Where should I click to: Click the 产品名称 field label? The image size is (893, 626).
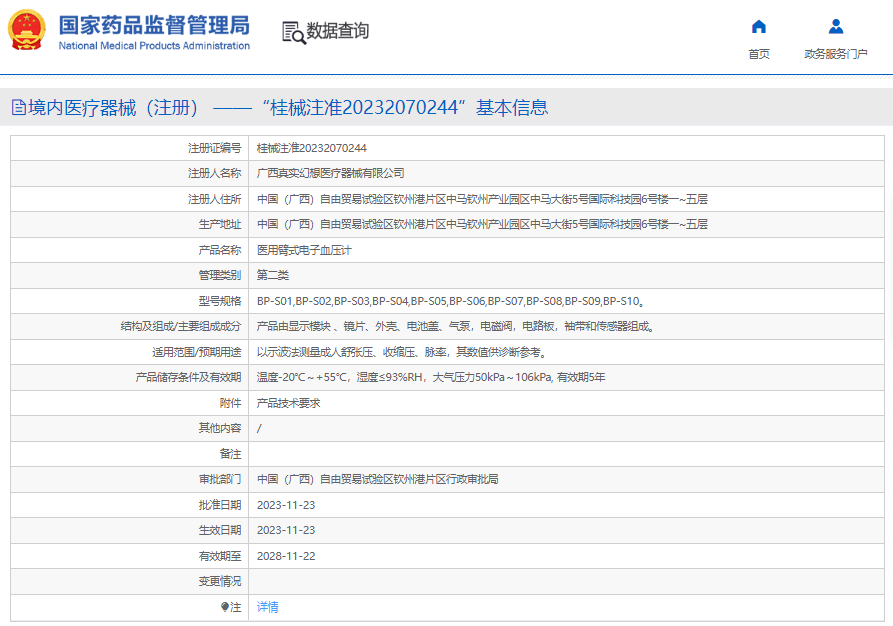(220, 250)
